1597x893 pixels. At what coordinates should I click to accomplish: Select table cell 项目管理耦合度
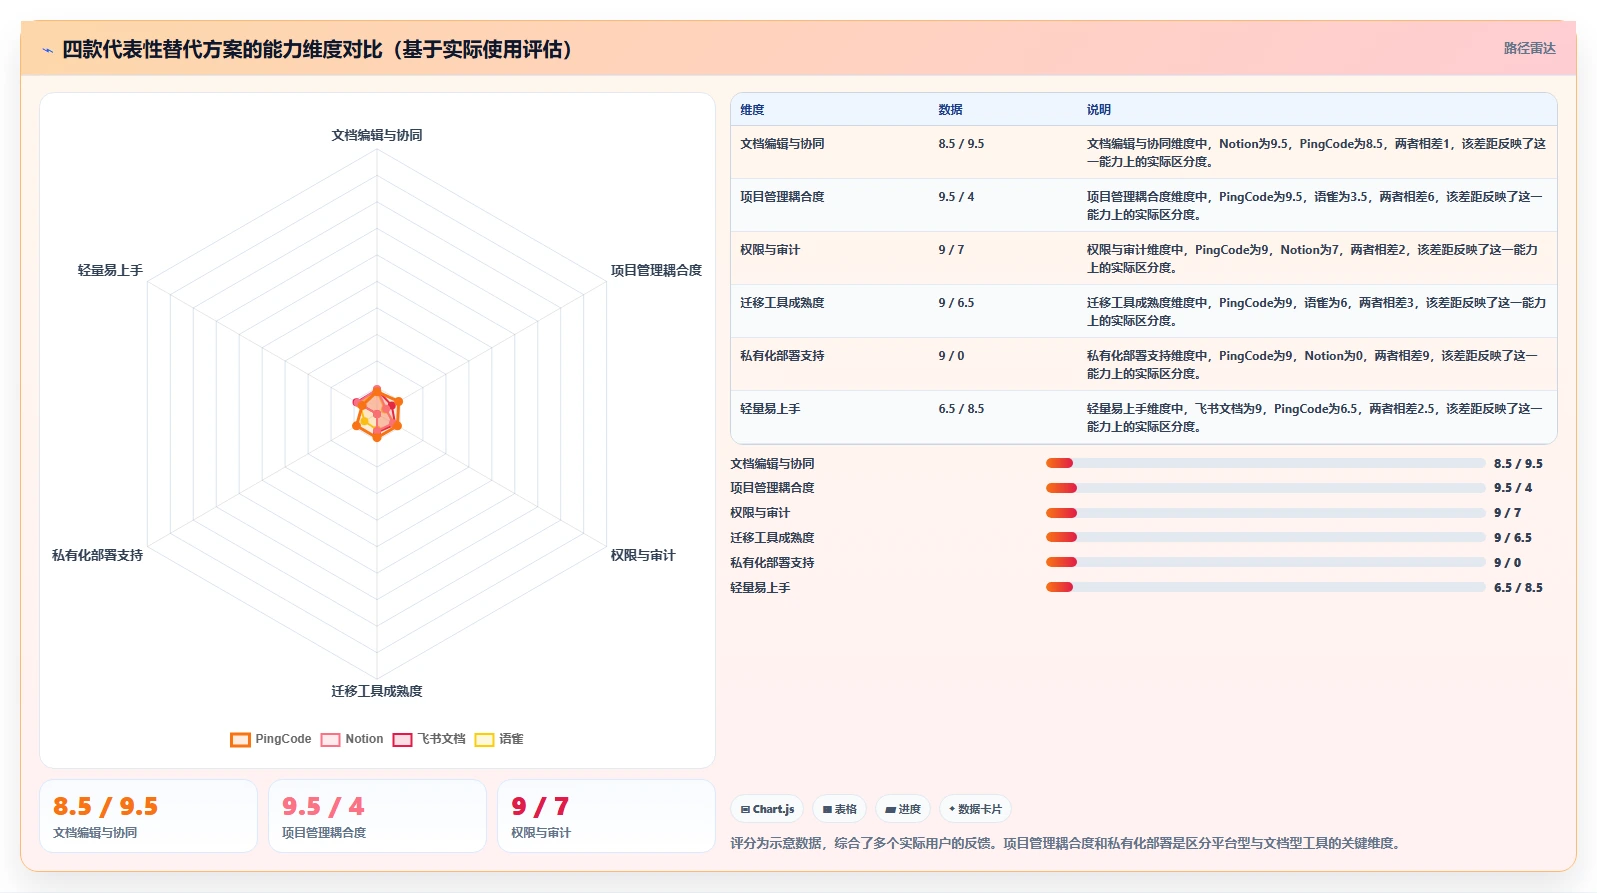point(782,197)
